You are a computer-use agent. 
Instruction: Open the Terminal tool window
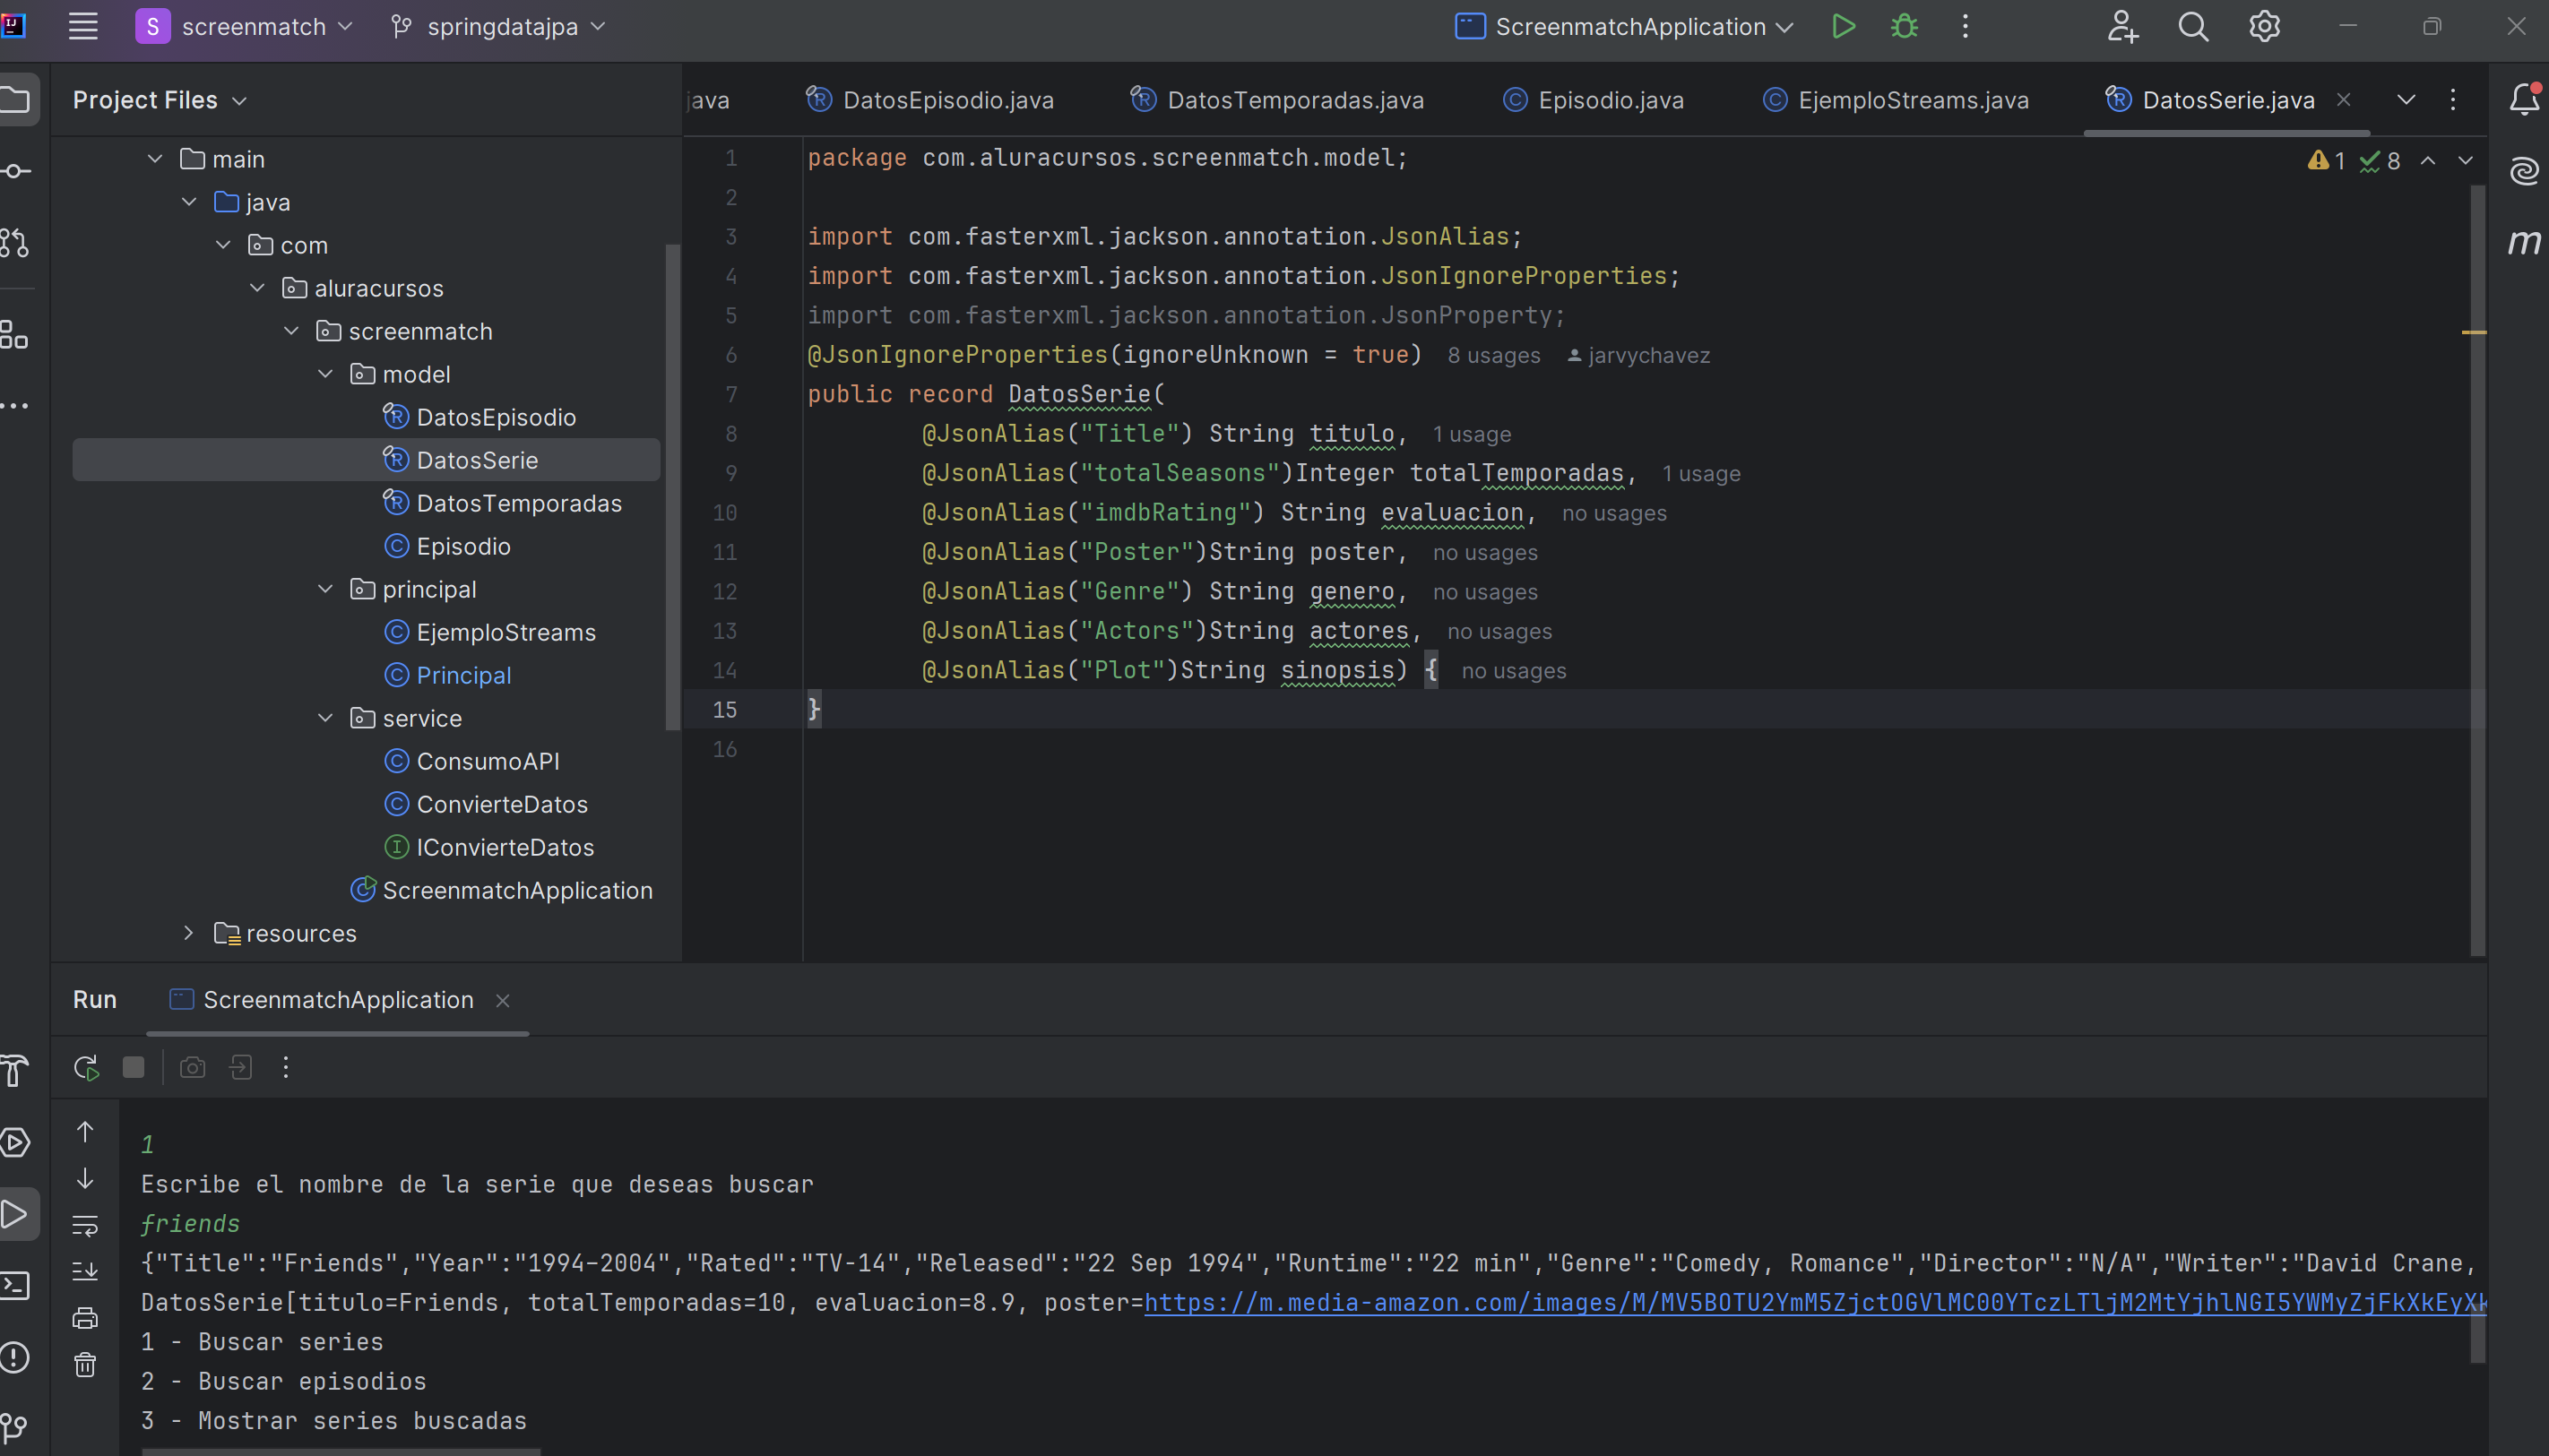[15, 1284]
